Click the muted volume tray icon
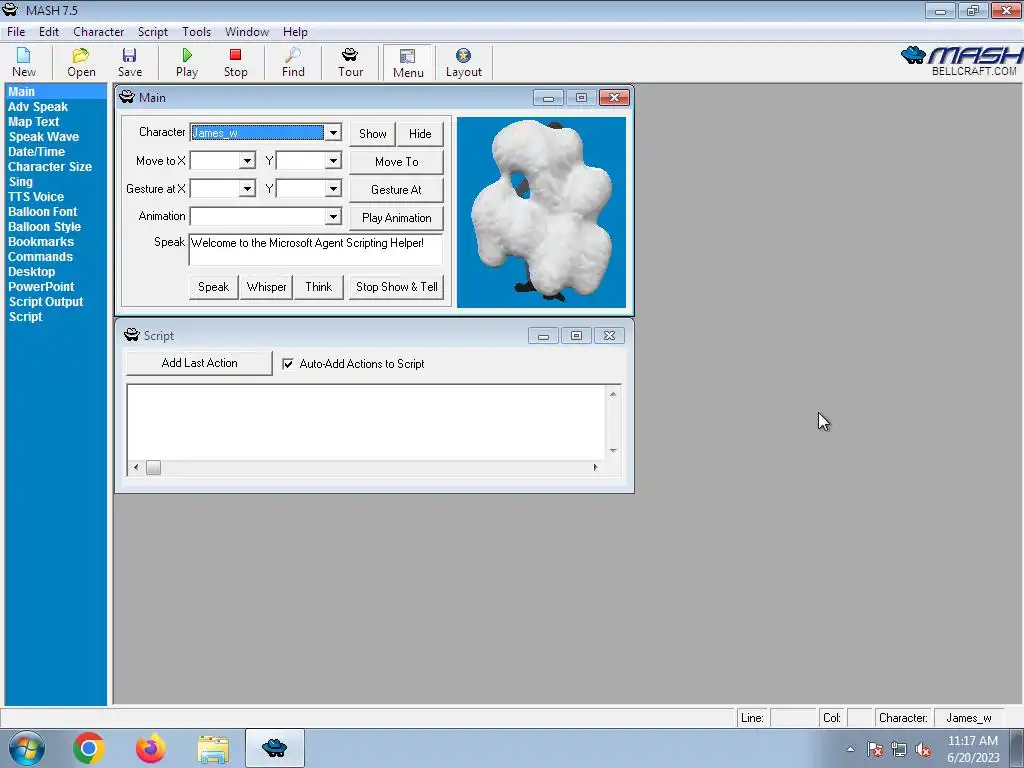 pyautogui.click(x=923, y=750)
